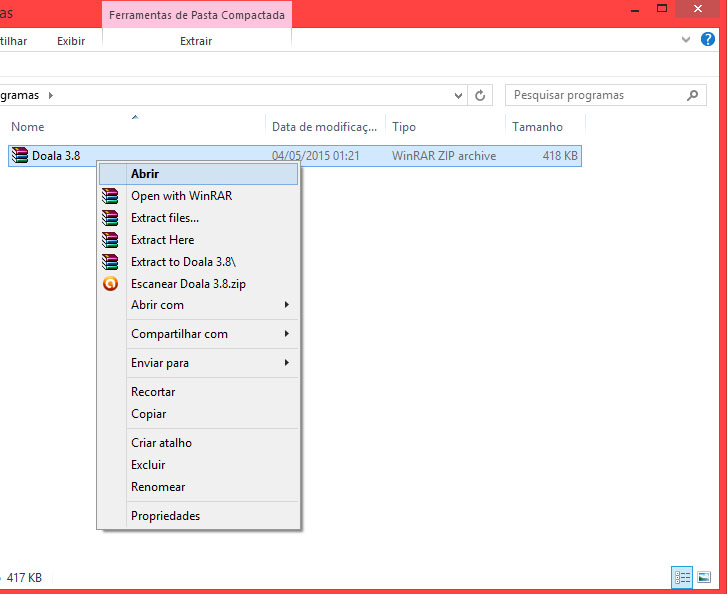Select Renomear in the context menu

pos(158,487)
